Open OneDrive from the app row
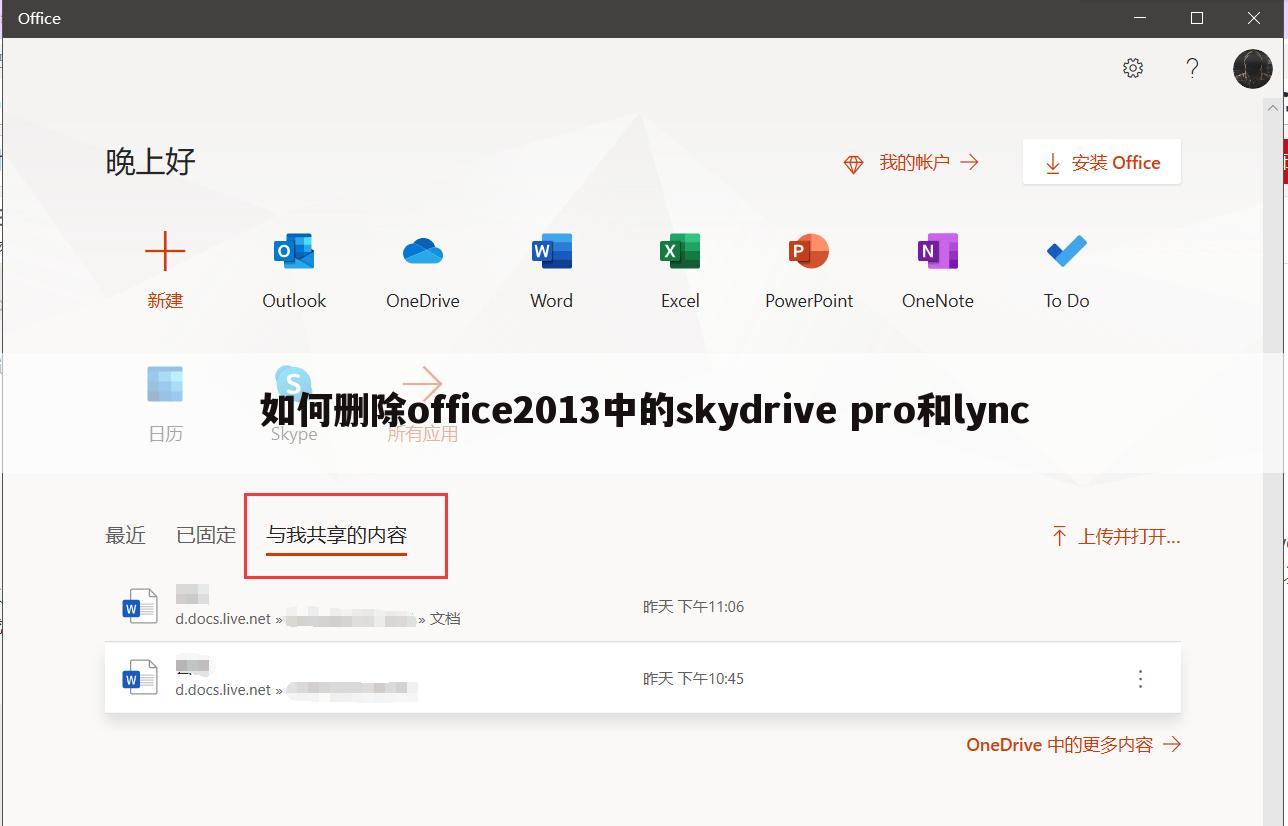1288x826 pixels. pos(422,251)
